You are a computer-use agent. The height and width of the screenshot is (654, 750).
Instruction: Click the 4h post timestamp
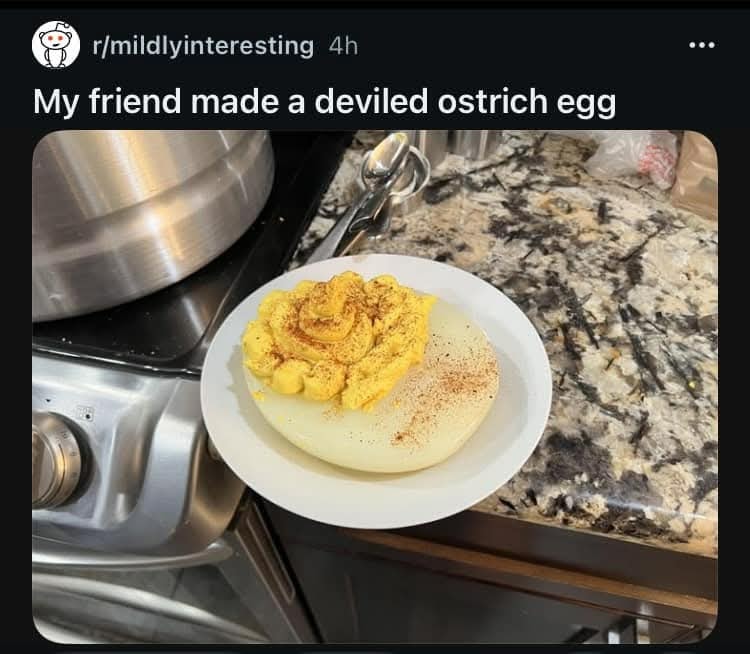tap(343, 46)
